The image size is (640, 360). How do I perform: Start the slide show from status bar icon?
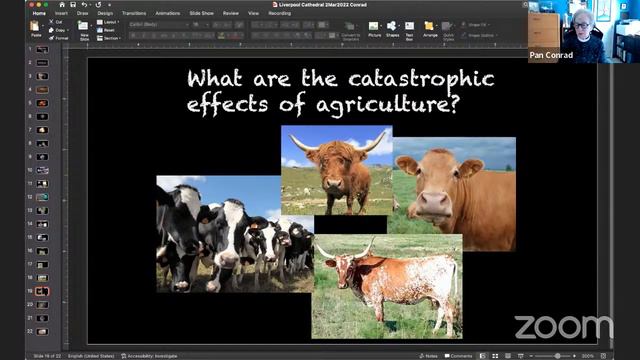(520, 356)
